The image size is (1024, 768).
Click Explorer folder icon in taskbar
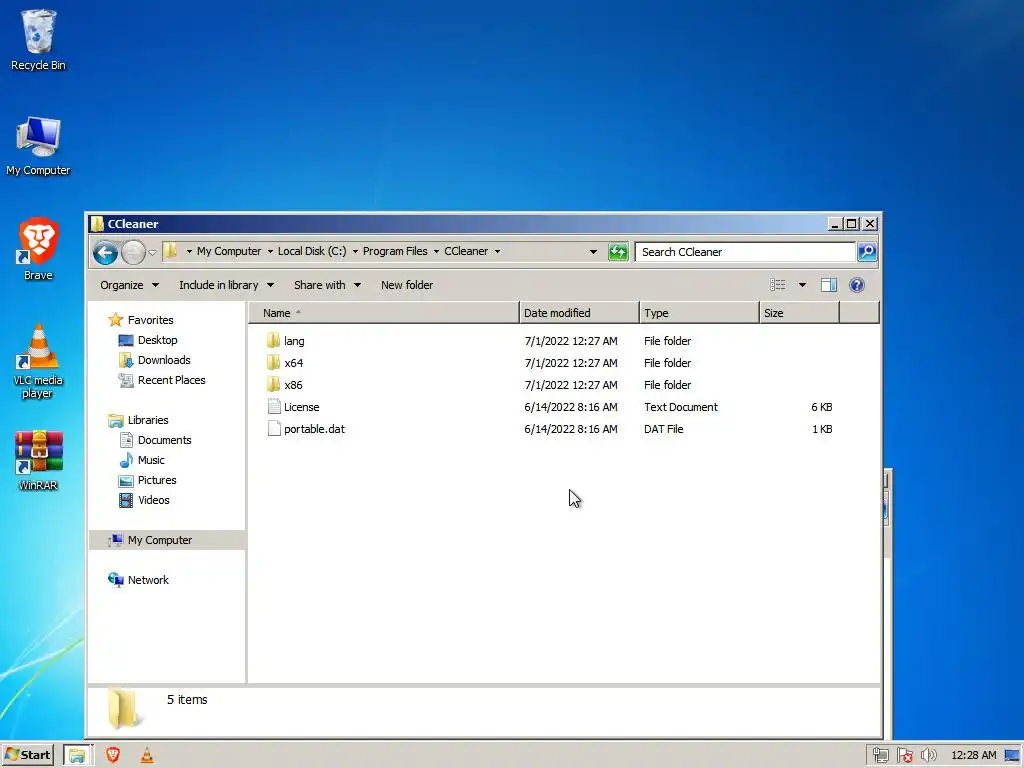click(78, 756)
